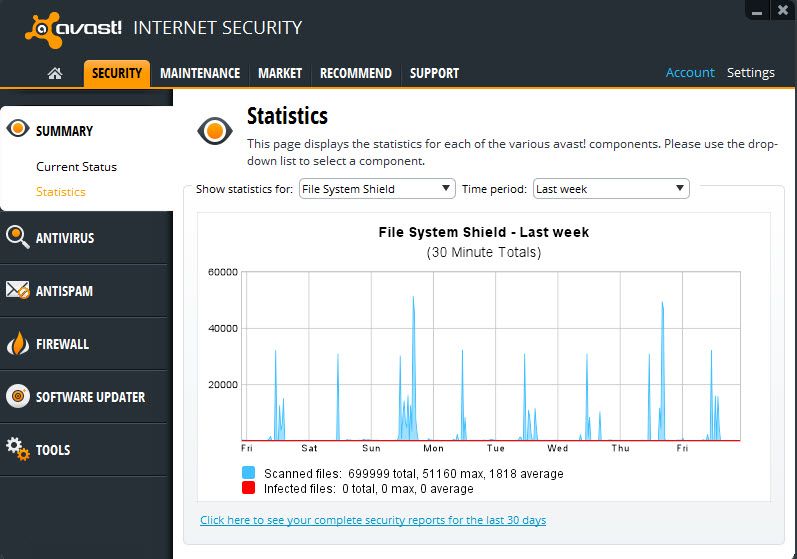Open the Account link
797x559 pixels.
tap(690, 73)
